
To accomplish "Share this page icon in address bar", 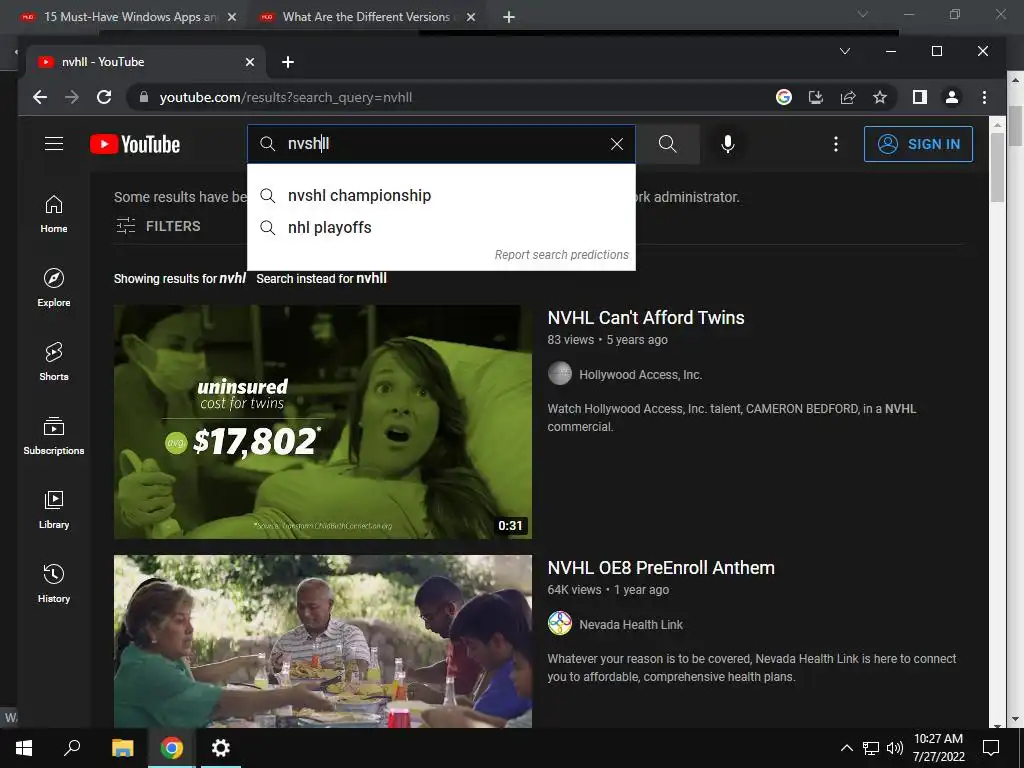I will [x=848, y=97].
